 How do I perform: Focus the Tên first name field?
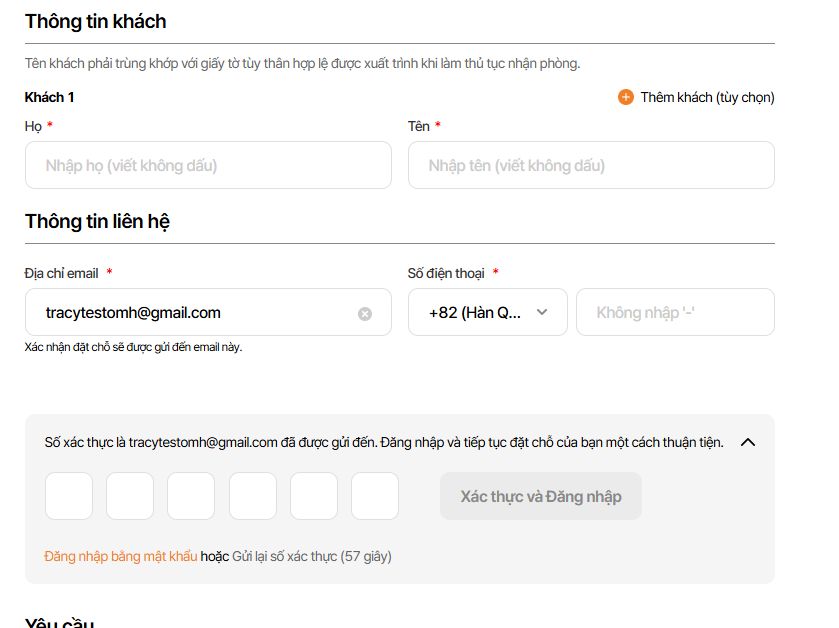coord(591,165)
